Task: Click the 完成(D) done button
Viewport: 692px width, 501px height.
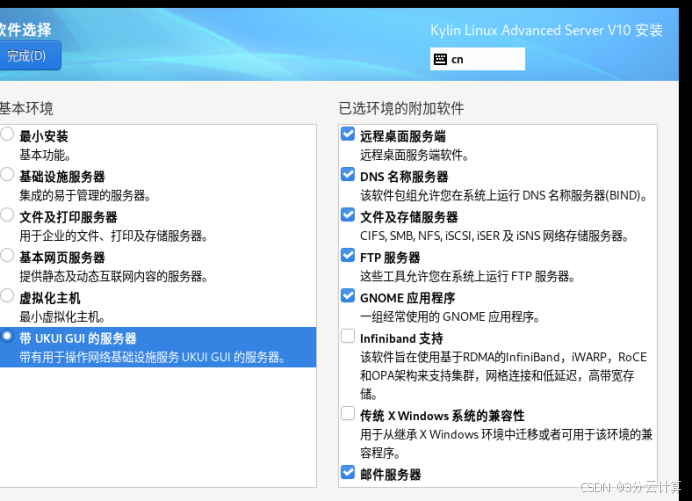Action: click(x=30, y=56)
